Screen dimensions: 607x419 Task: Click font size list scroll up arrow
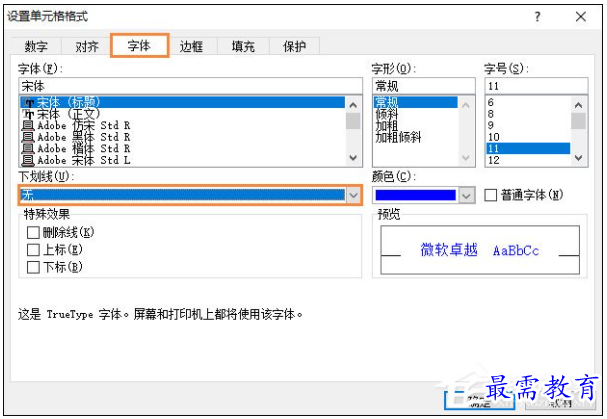pyautogui.click(x=578, y=105)
